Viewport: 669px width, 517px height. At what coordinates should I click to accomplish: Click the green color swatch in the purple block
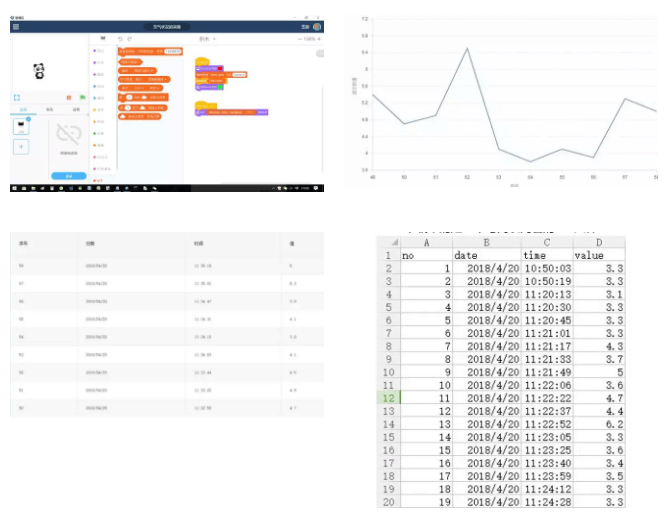click(220, 87)
